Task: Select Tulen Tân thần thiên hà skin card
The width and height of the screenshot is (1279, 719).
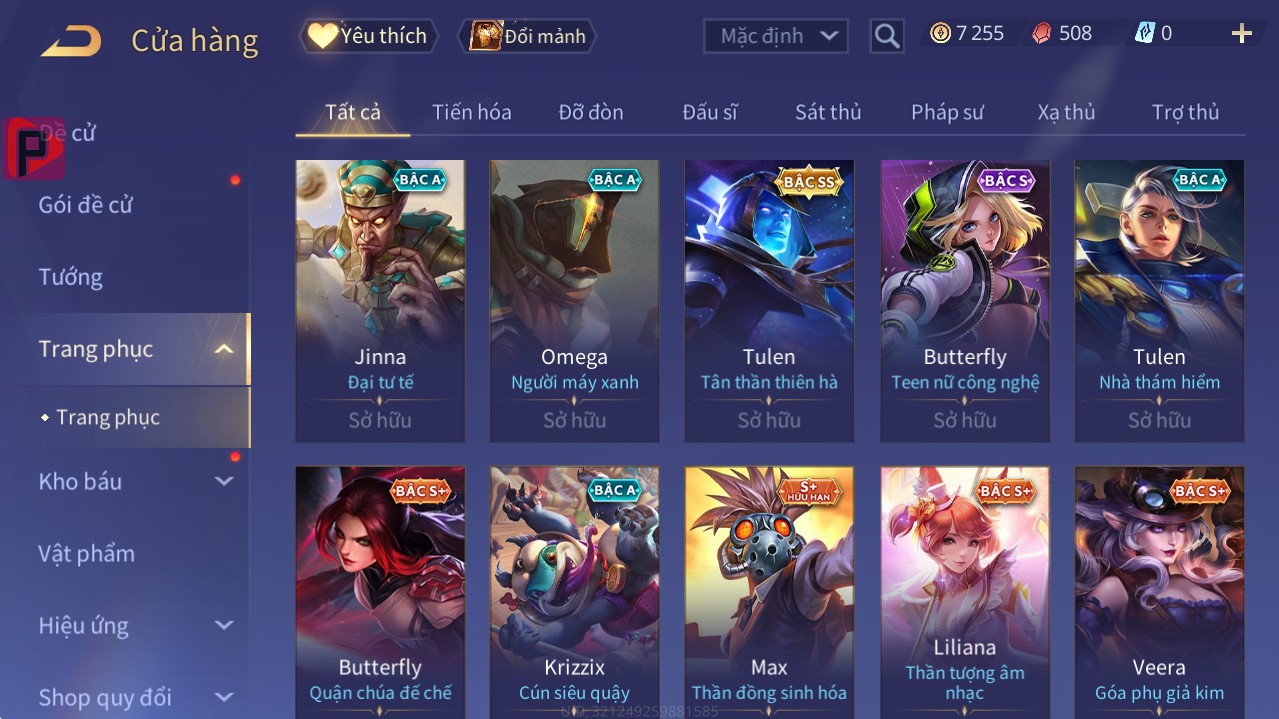Action: pos(769,301)
